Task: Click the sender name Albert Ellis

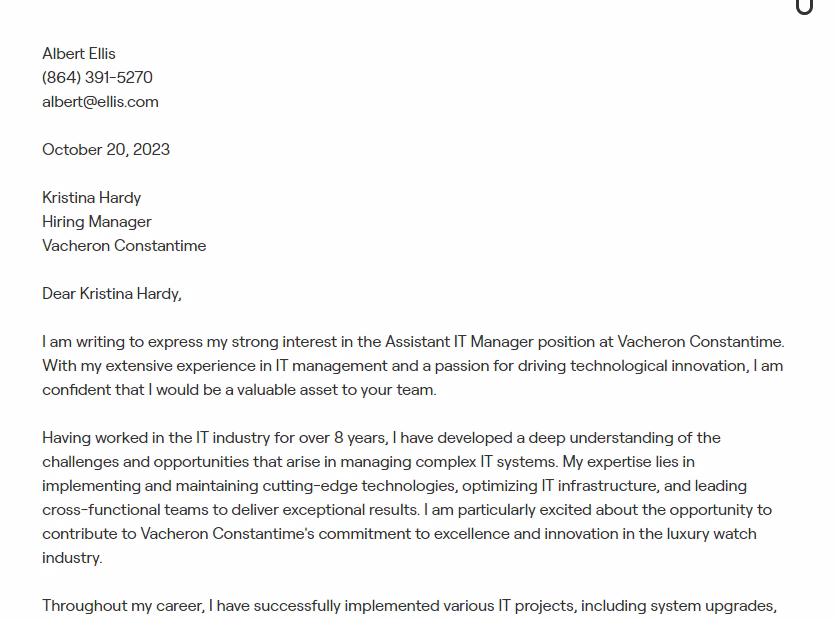Action: (79, 54)
